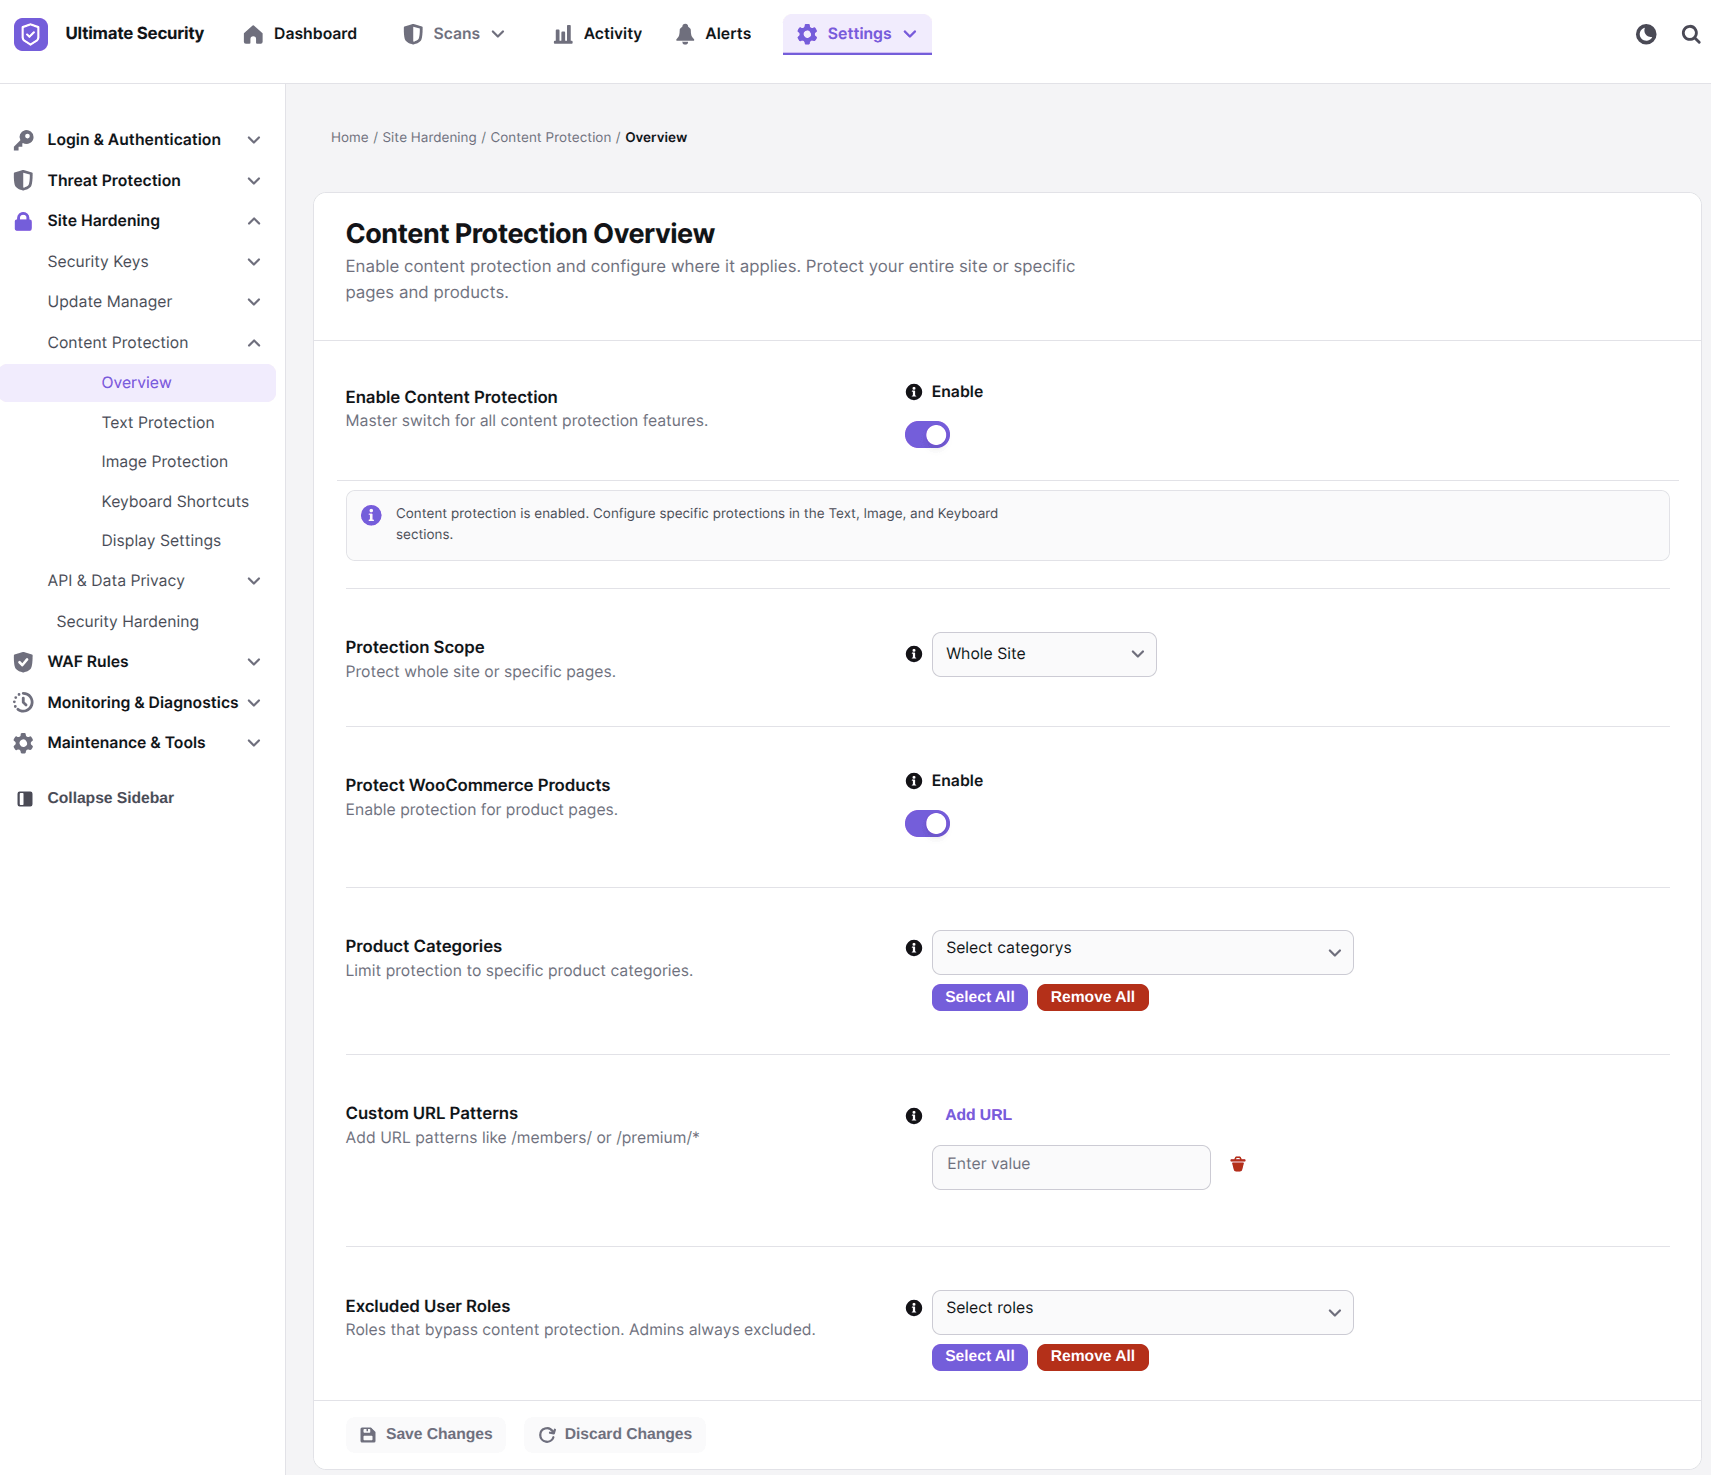Expand the Update Manager submenu chevron

point(254,302)
